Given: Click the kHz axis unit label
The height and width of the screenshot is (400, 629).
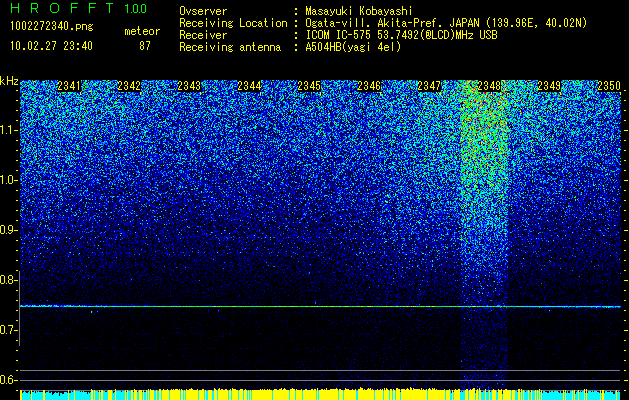Looking at the screenshot, I should 9,81.
